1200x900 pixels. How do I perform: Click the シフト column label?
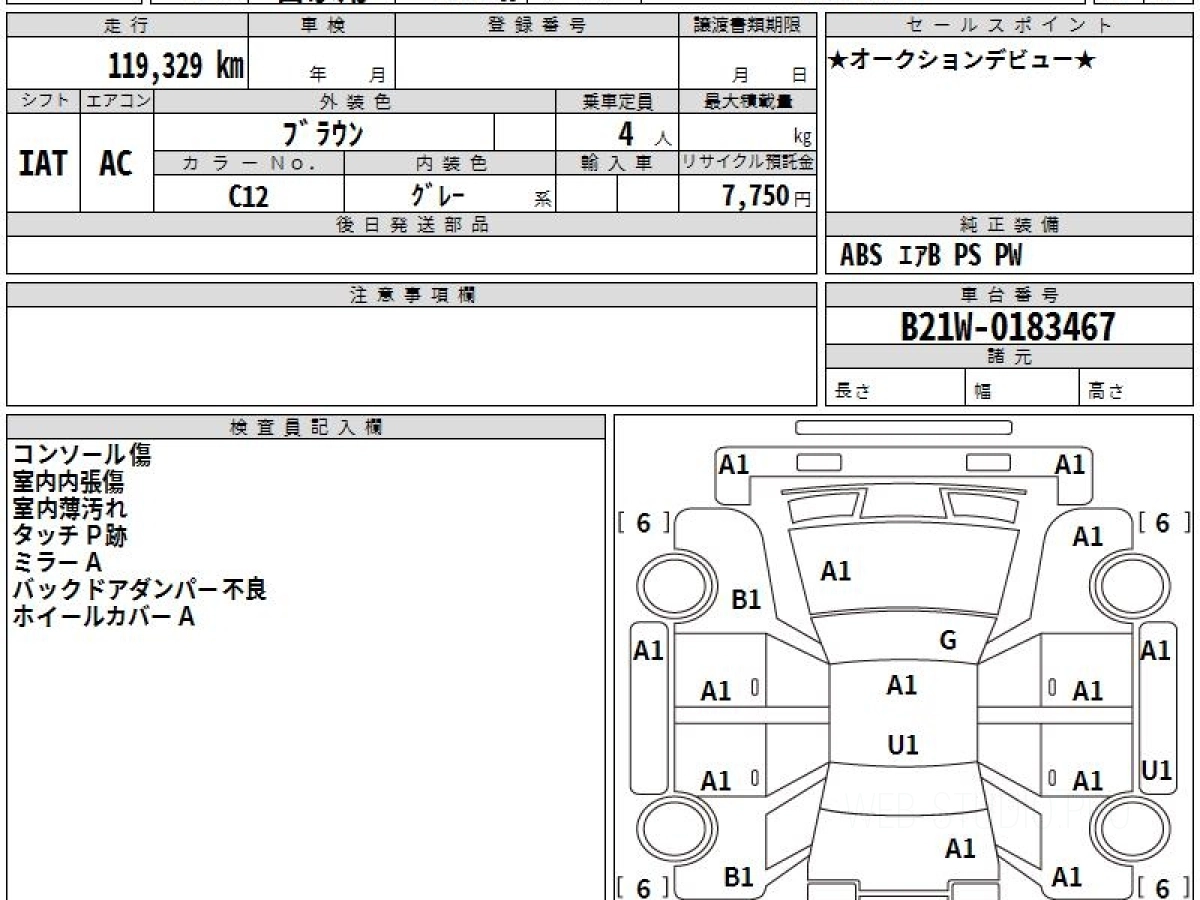click(x=43, y=101)
